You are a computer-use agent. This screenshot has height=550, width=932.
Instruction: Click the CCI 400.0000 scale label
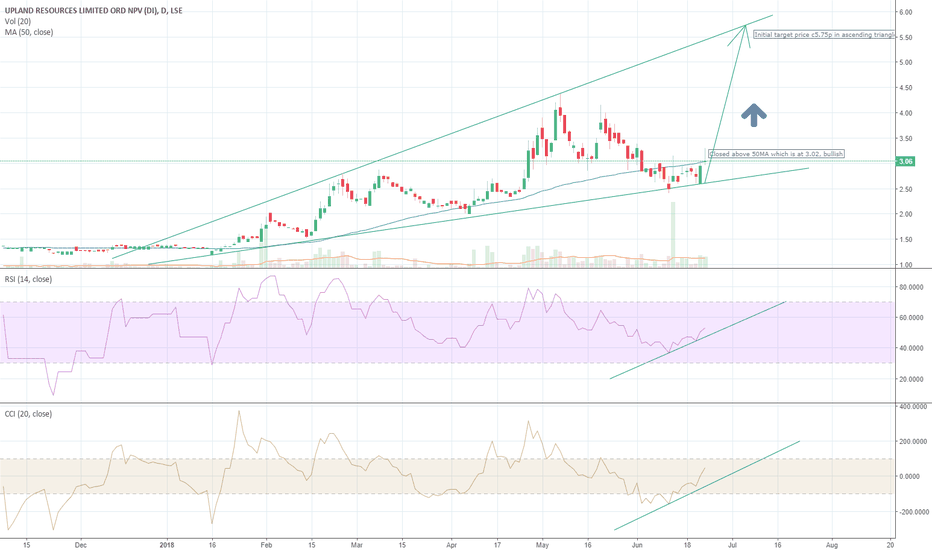coord(913,407)
